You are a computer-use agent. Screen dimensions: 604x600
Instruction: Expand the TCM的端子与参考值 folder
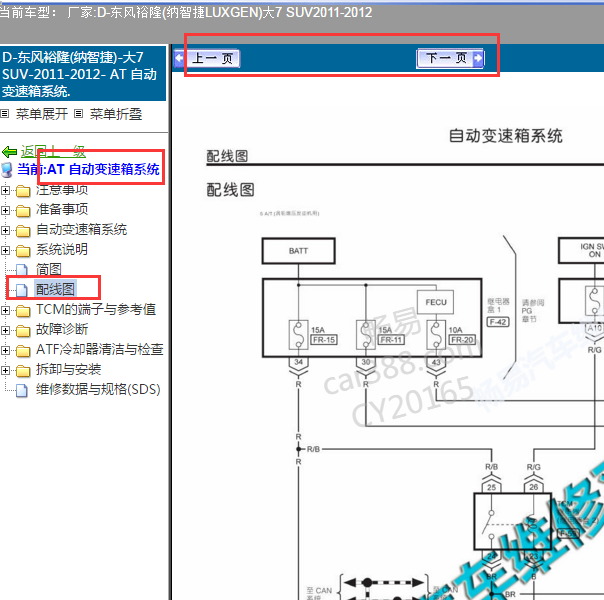pyautogui.click(x=5, y=310)
